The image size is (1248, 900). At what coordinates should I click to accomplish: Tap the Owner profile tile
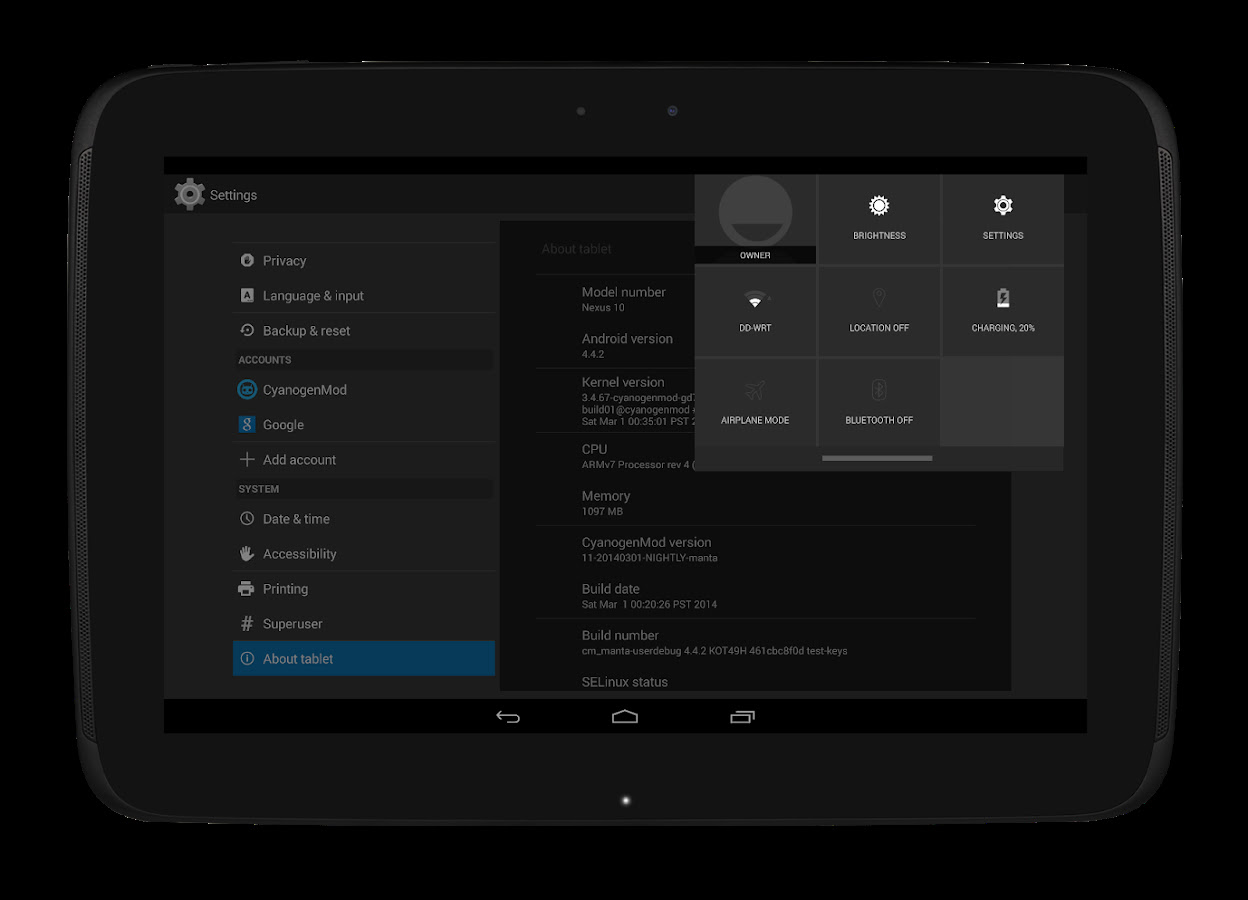click(755, 219)
